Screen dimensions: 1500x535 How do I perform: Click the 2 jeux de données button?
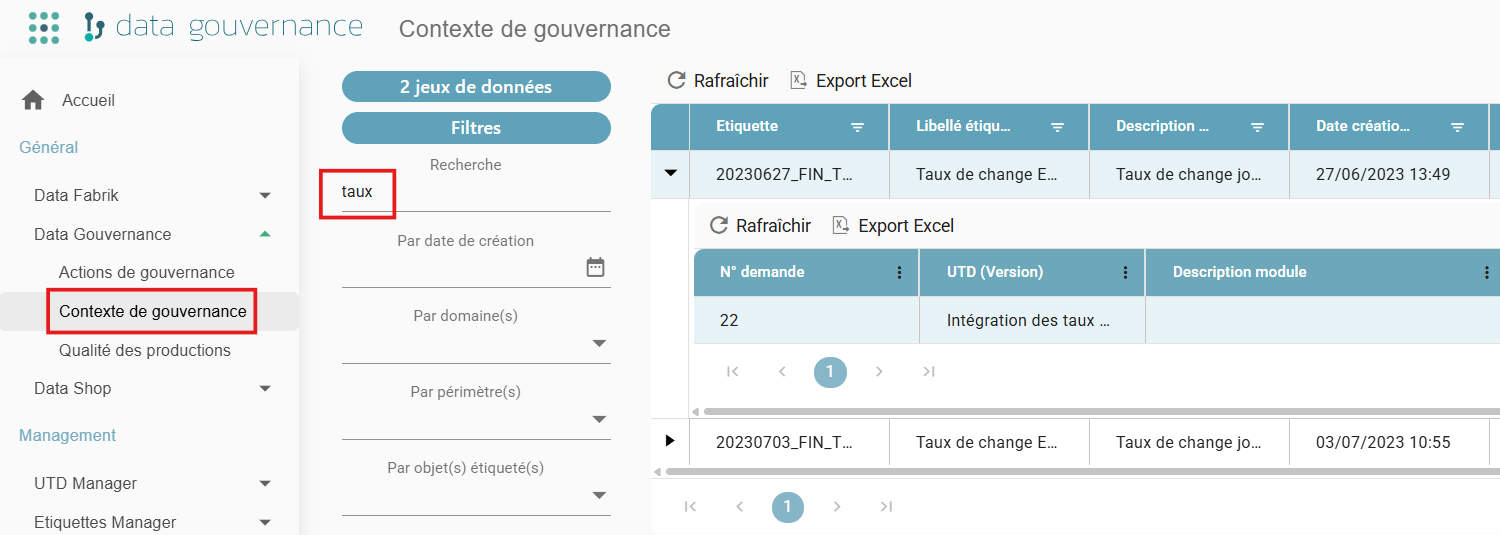pyautogui.click(x=476, y=87)
